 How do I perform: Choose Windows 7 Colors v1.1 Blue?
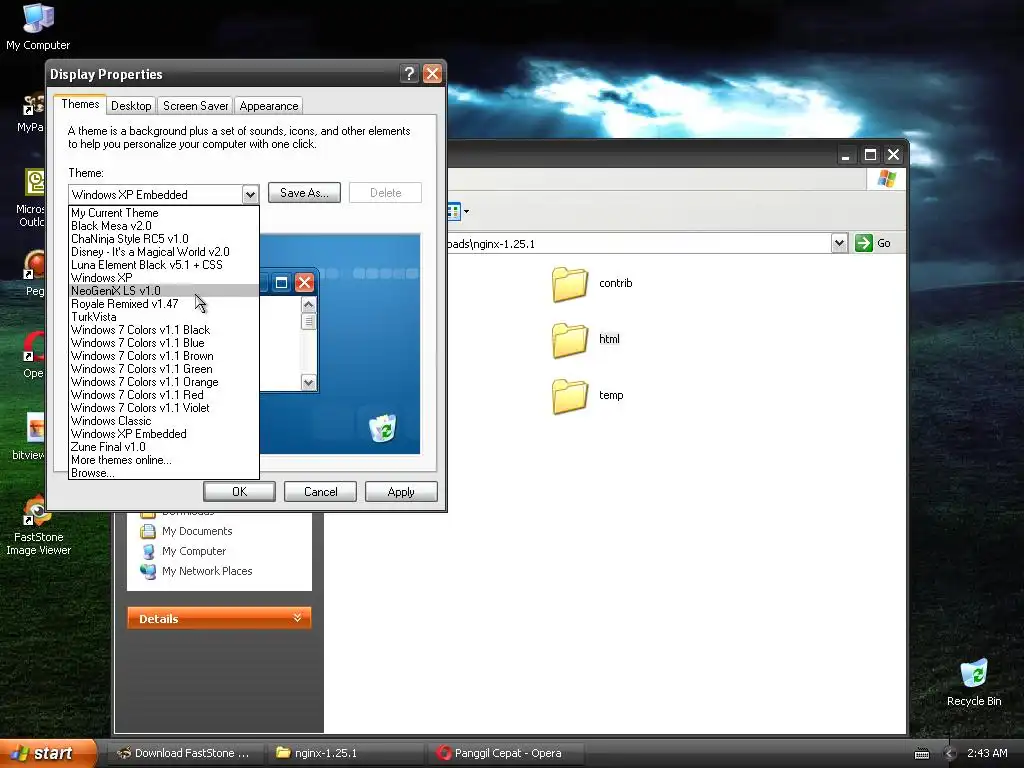coord(163,344)
